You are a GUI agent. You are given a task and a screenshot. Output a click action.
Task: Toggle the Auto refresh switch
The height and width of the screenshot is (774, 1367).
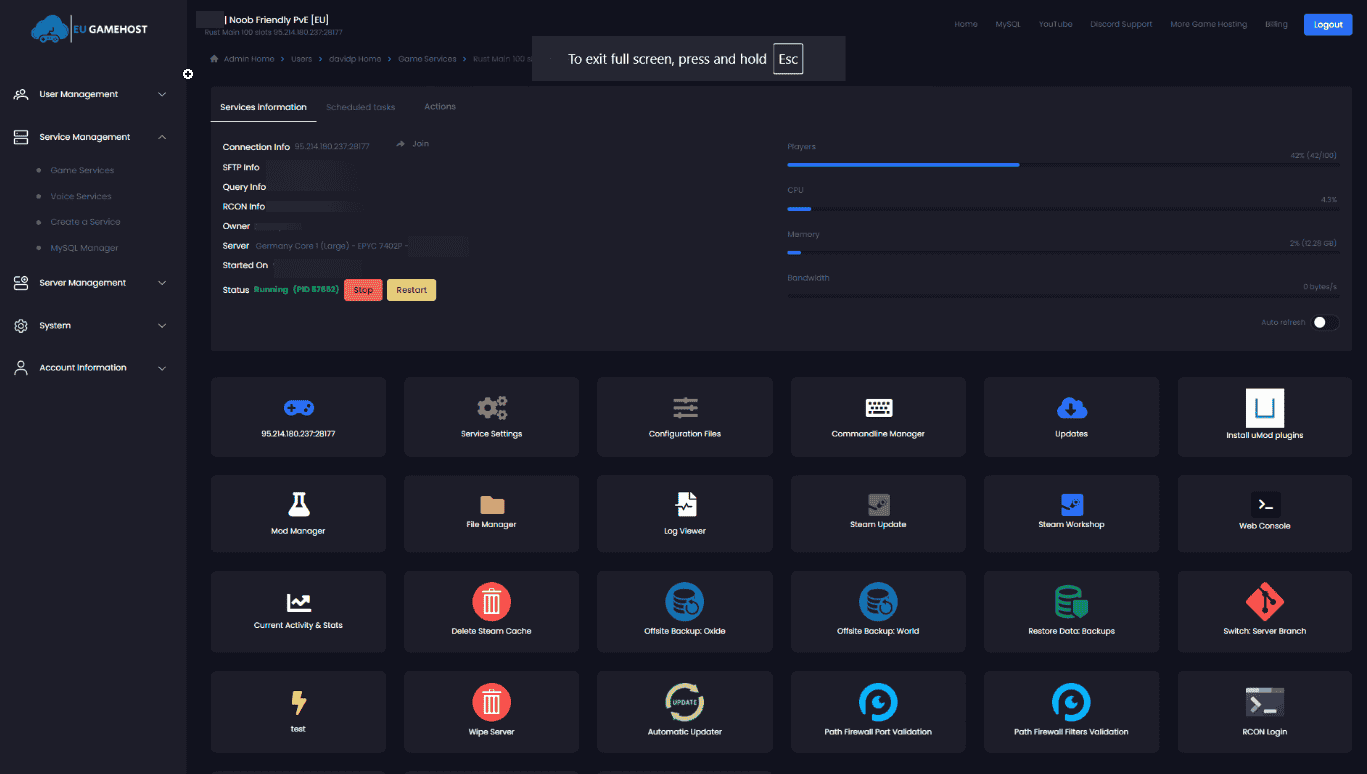(x=1326, y=322)
